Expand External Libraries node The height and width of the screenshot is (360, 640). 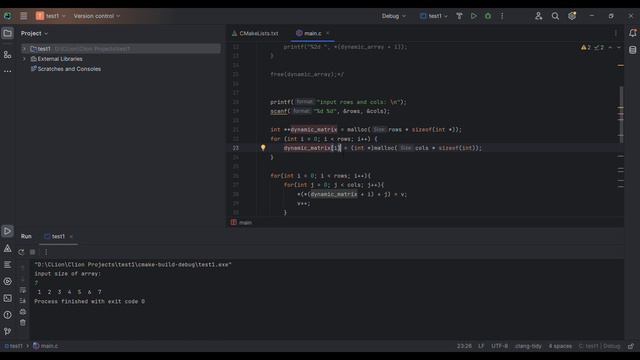(24, 59)
